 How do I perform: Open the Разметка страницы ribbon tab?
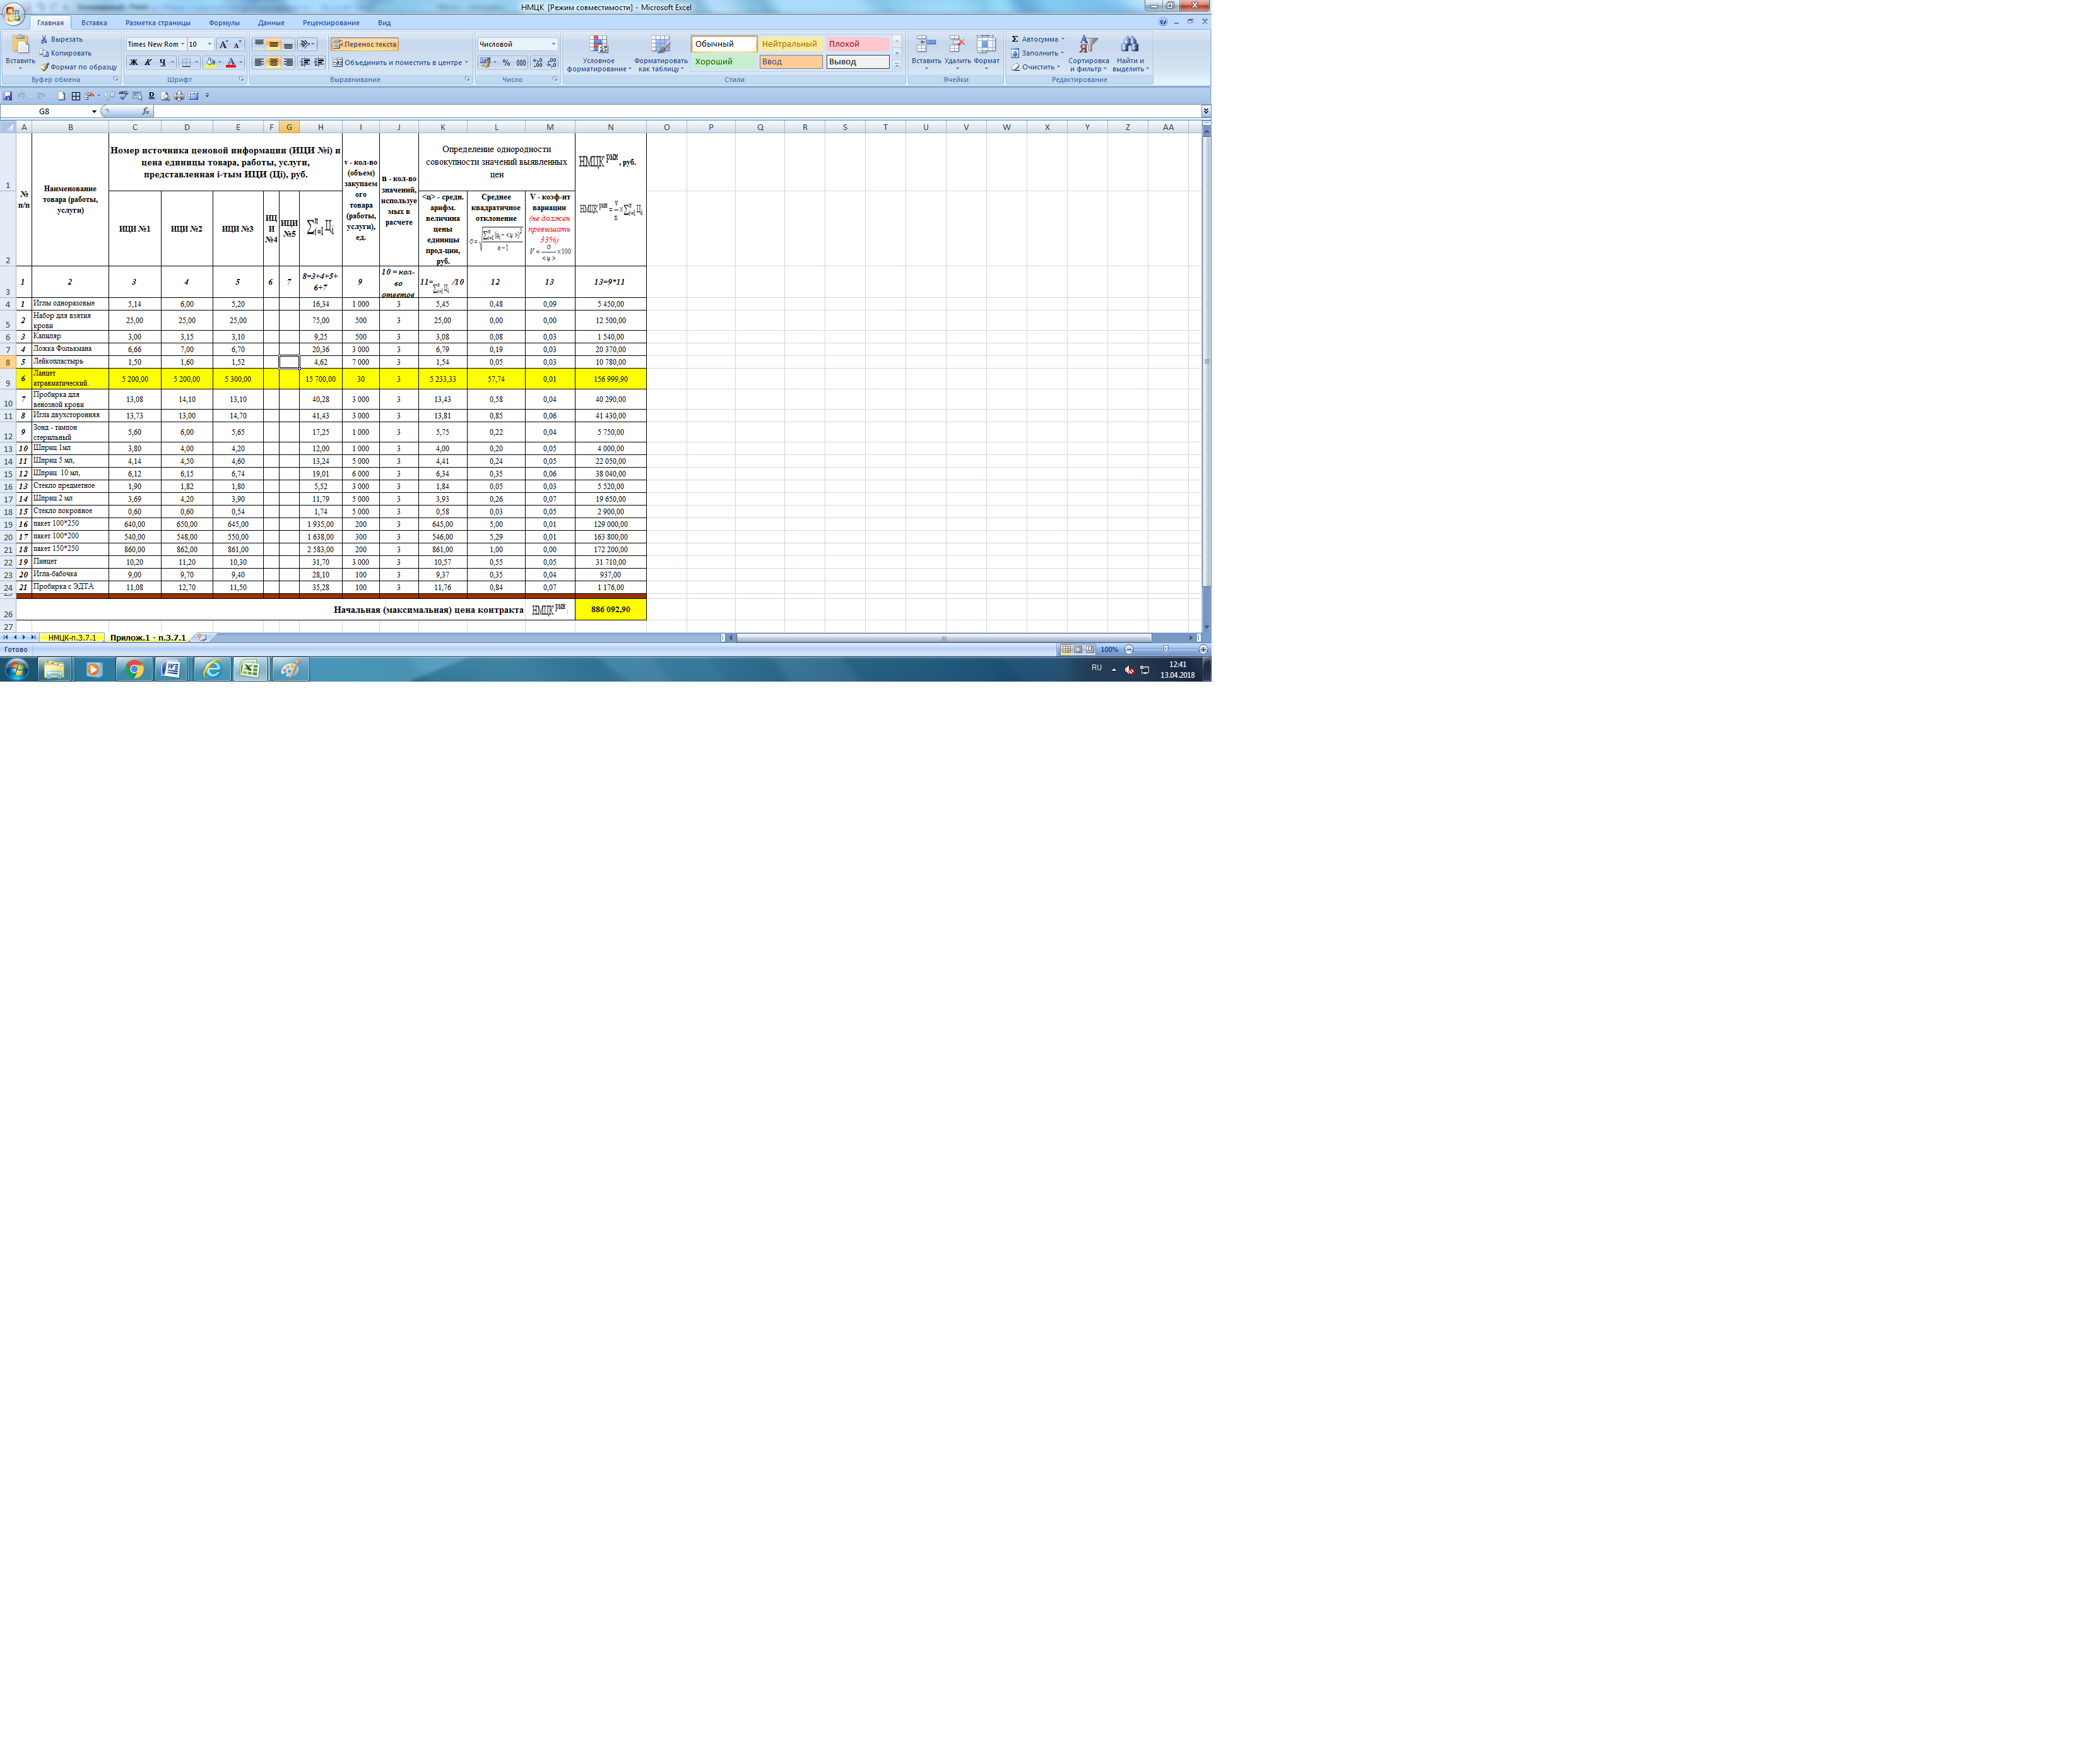click(158, 22)
